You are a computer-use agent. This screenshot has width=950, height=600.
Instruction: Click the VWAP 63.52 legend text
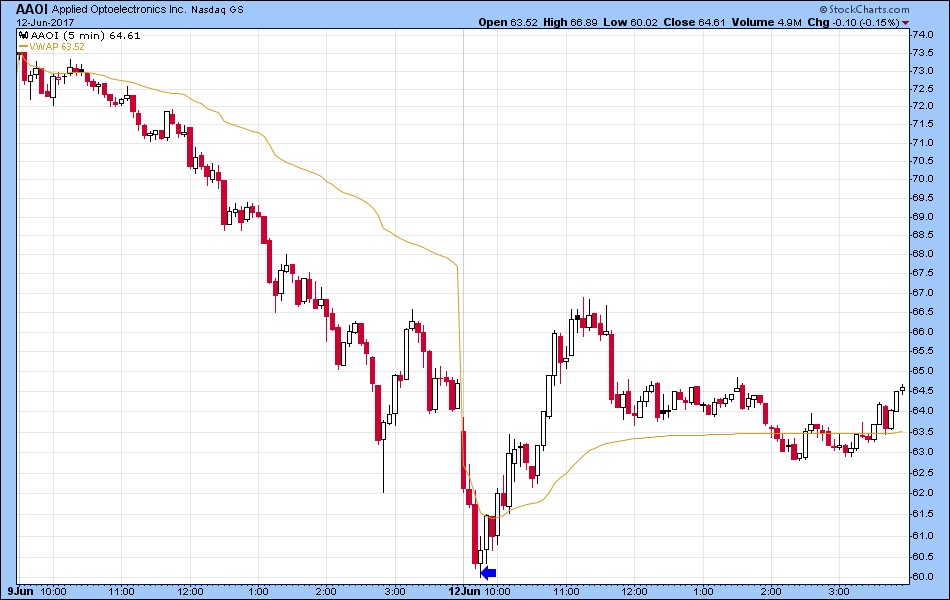pyautogui.click(x=57, y=47)
